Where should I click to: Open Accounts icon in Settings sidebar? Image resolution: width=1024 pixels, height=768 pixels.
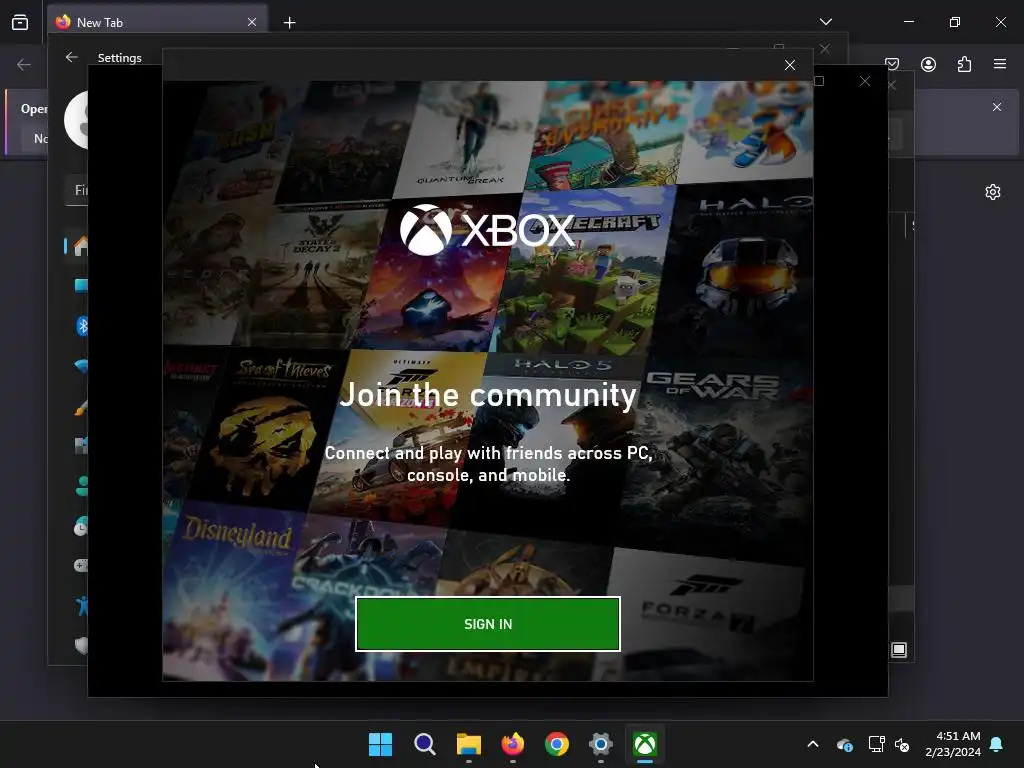82,486
